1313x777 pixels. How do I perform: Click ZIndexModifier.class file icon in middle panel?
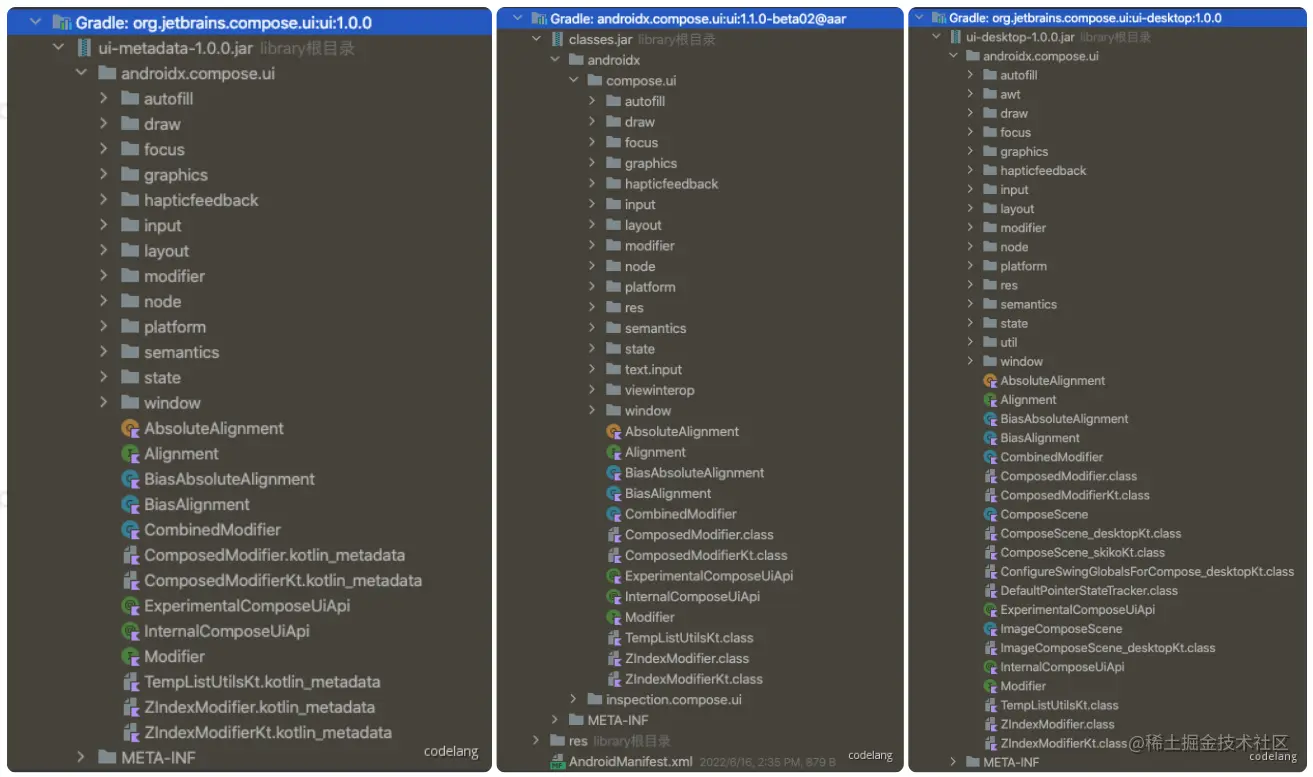point(614,659)
